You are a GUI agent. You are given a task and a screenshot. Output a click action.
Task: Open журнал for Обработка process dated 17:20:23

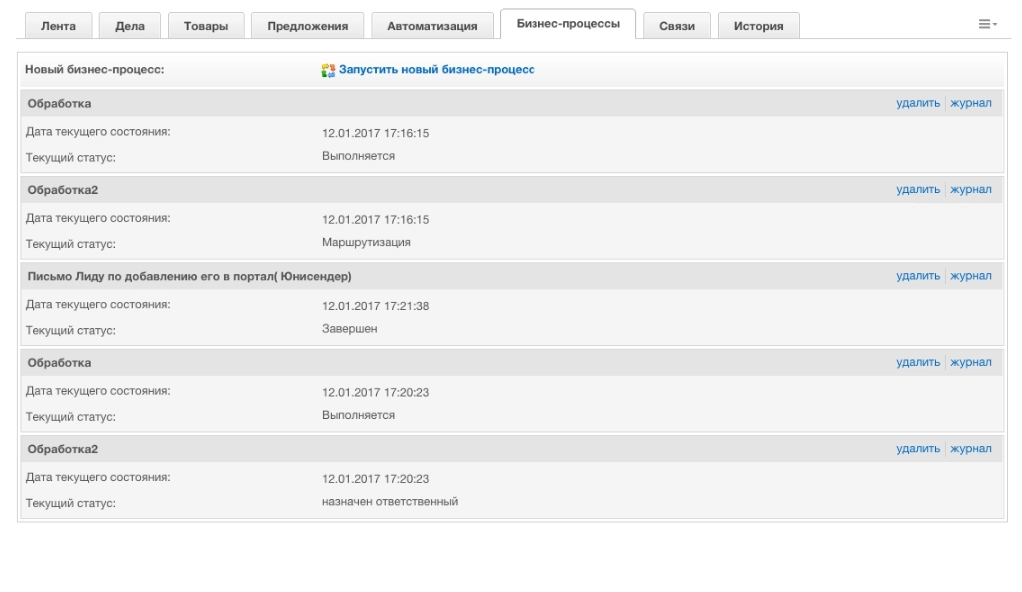[x=970, y=362]
